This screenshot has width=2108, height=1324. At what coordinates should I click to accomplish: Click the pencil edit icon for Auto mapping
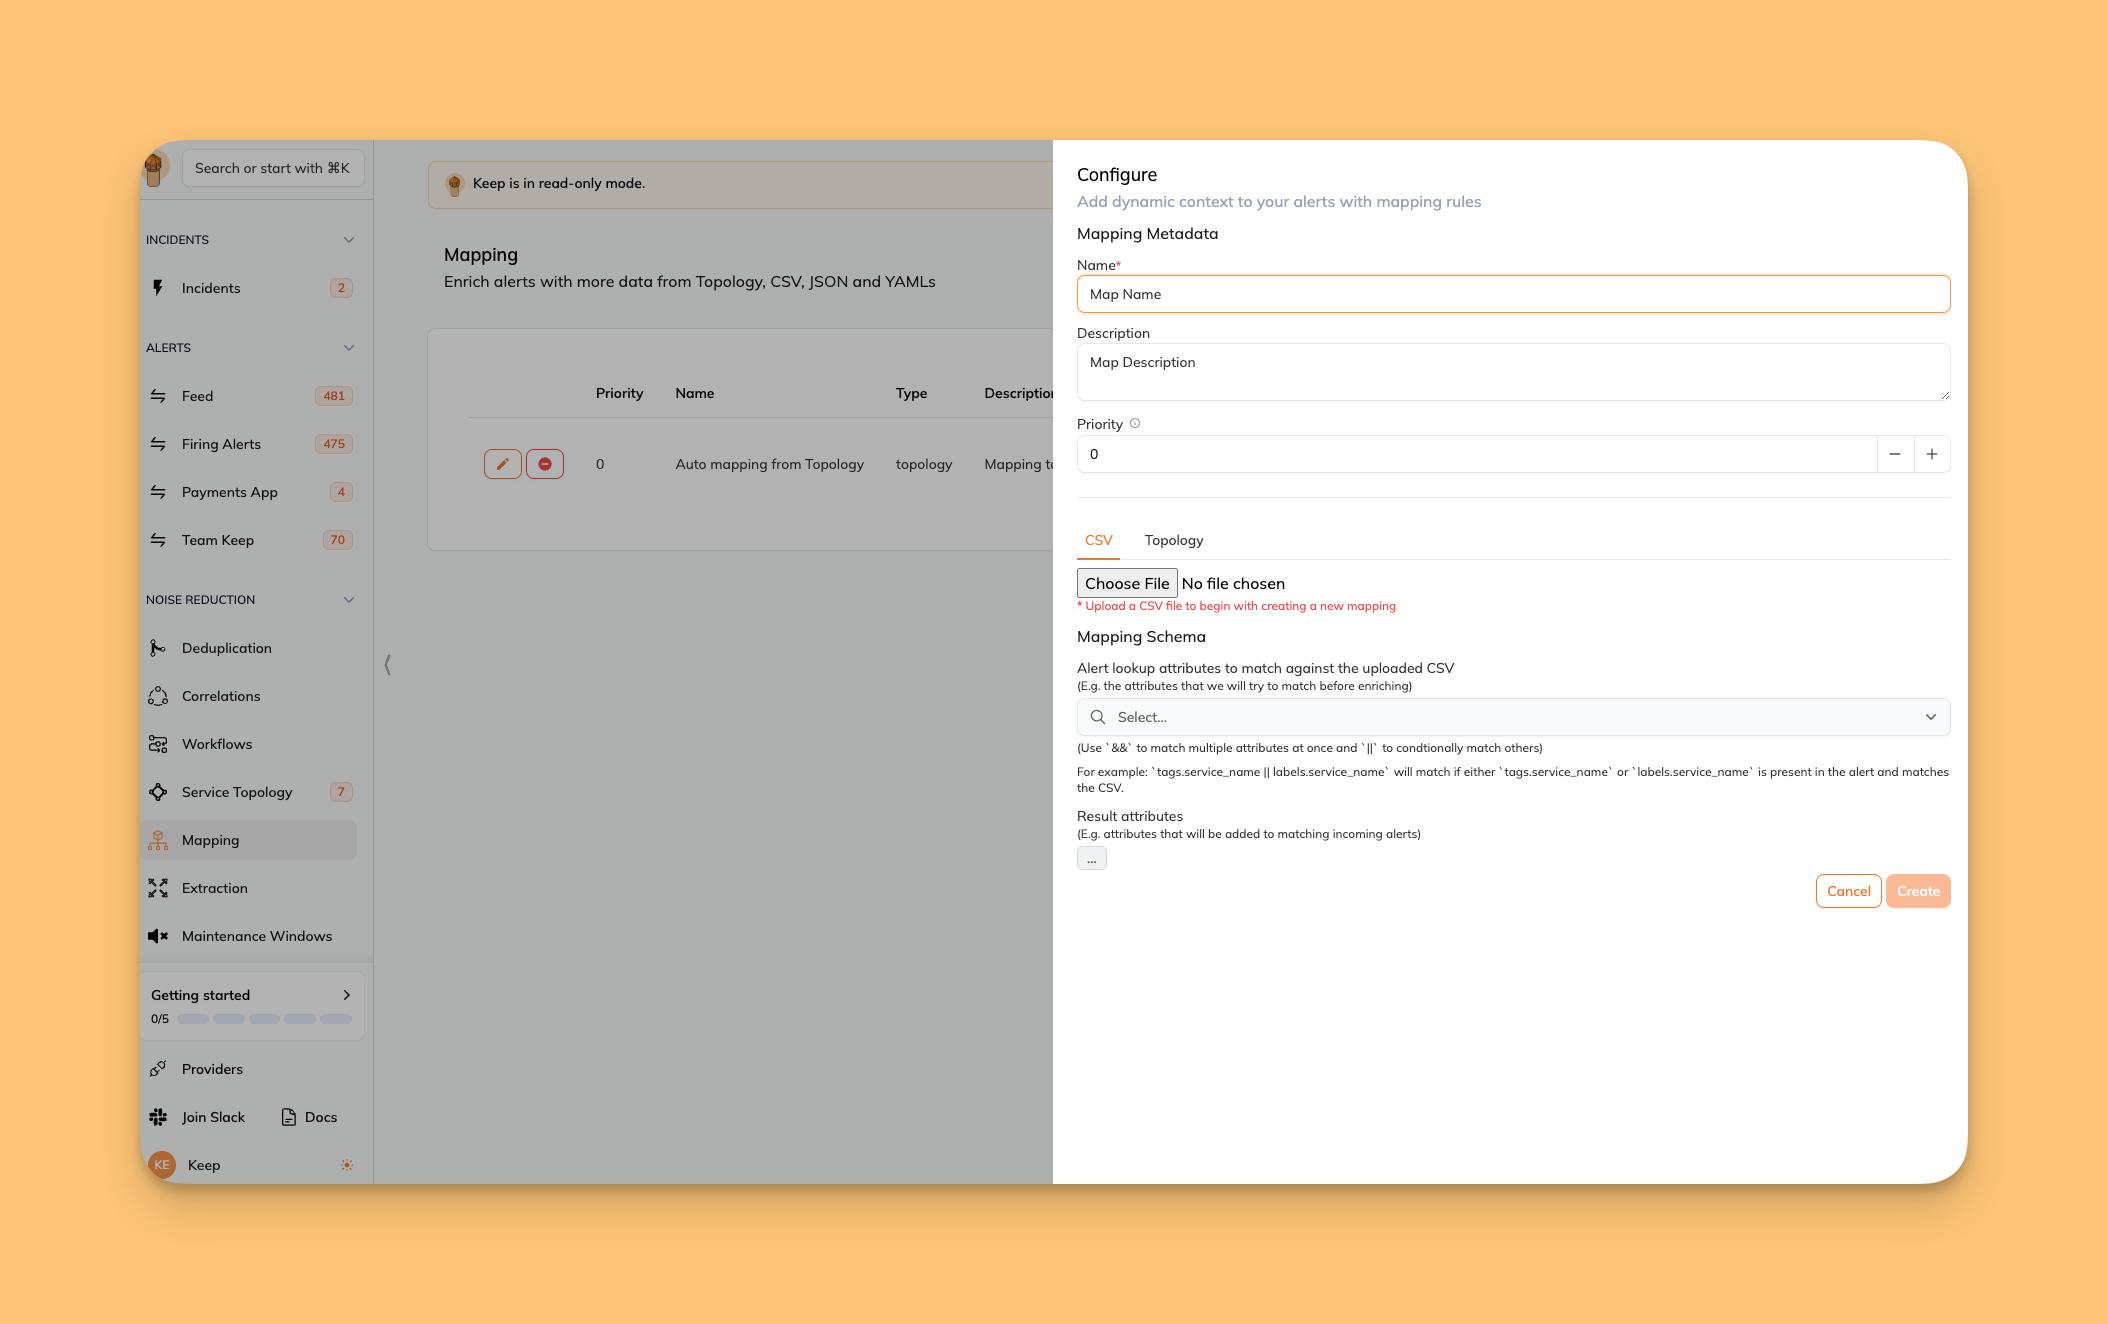coord(503,464)
